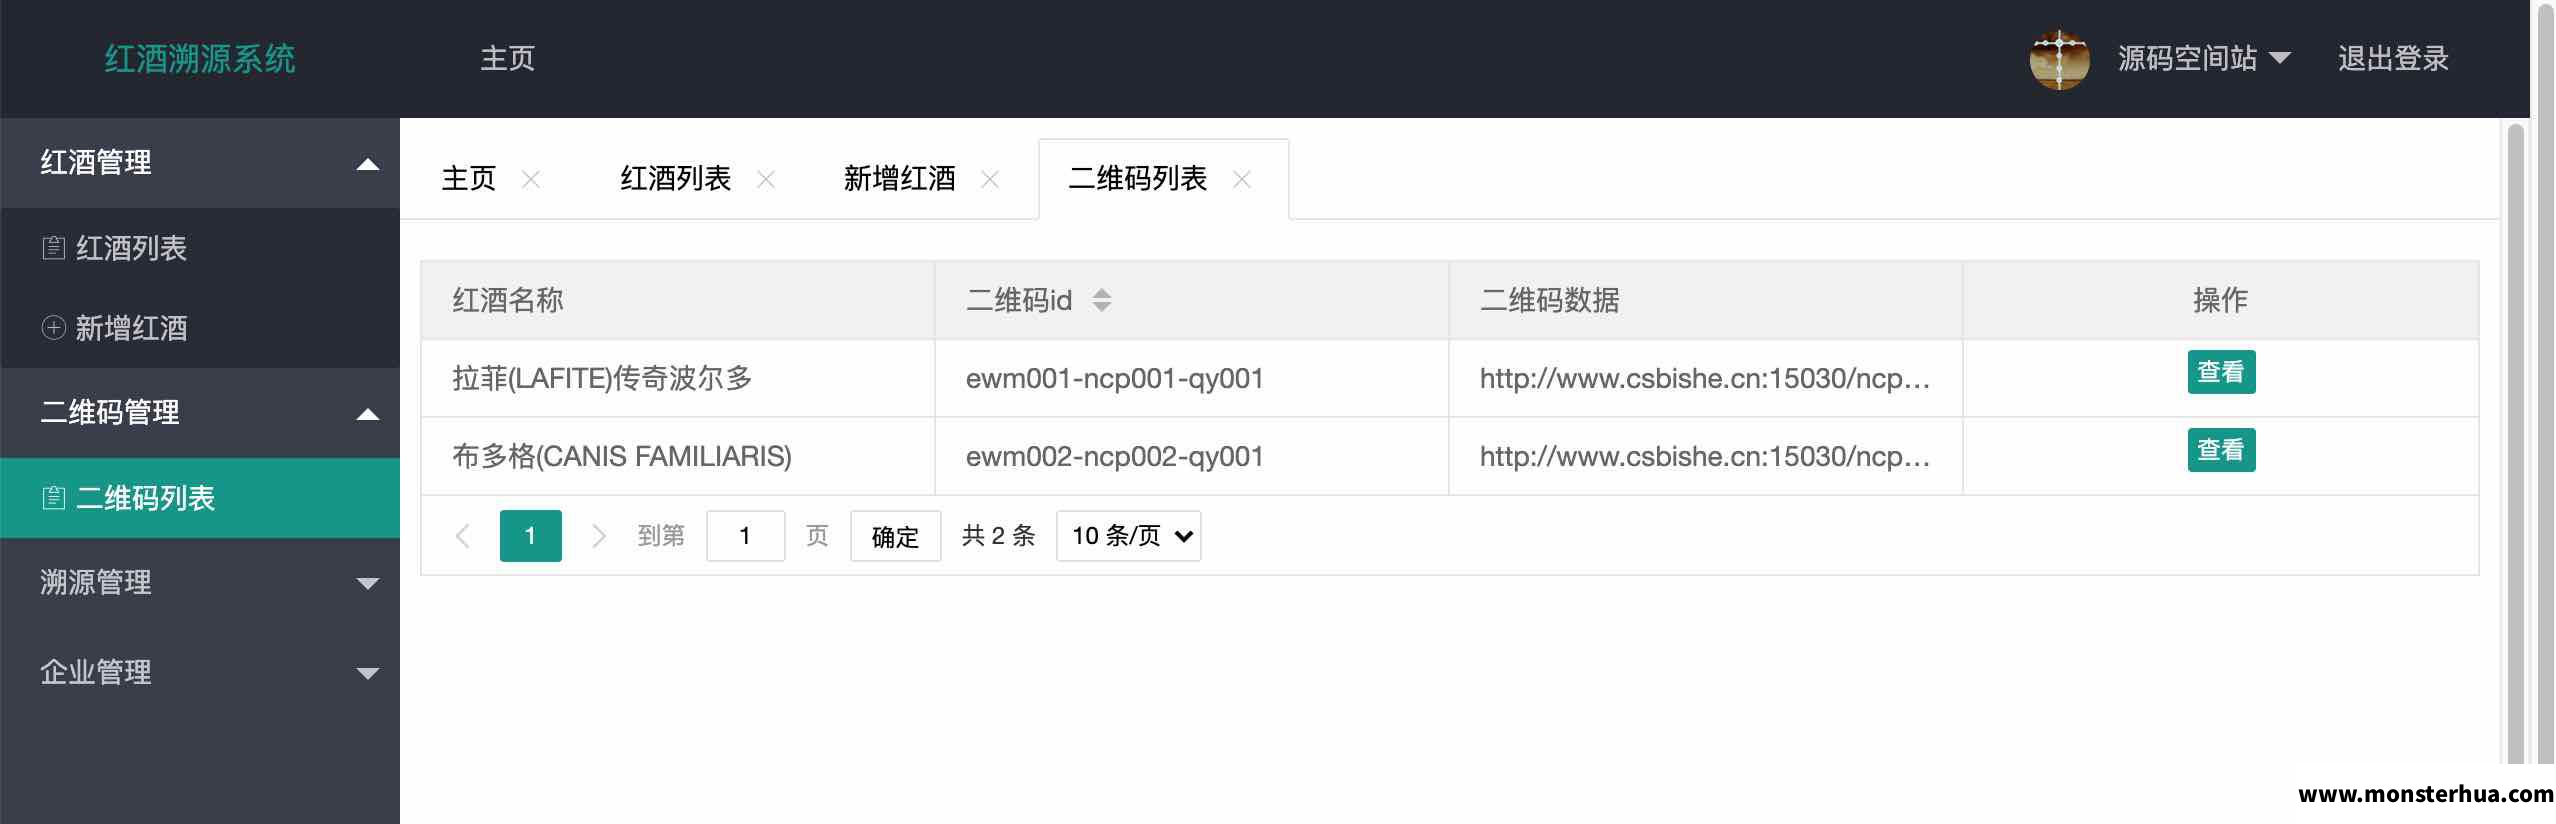Switch to the 红酒列表 tab
Image resolution: width=2556 pixels, height=824 pixels.
676,179
